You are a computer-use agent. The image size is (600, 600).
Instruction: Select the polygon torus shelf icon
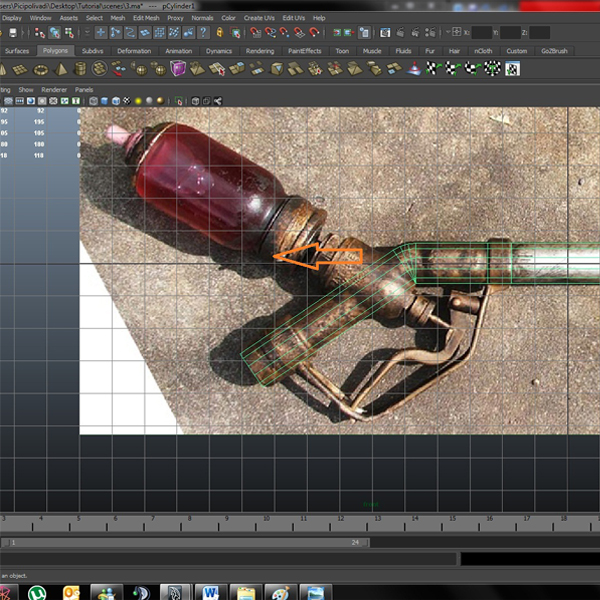(x=41, y=69)
